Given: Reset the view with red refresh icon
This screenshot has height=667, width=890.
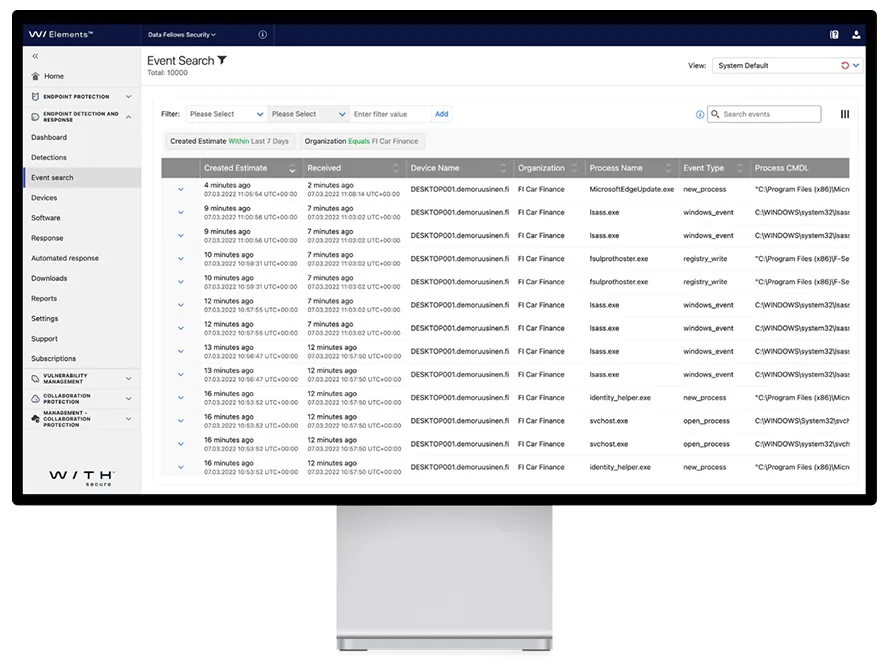Looking at the screenshot, I should pos(844,66).
